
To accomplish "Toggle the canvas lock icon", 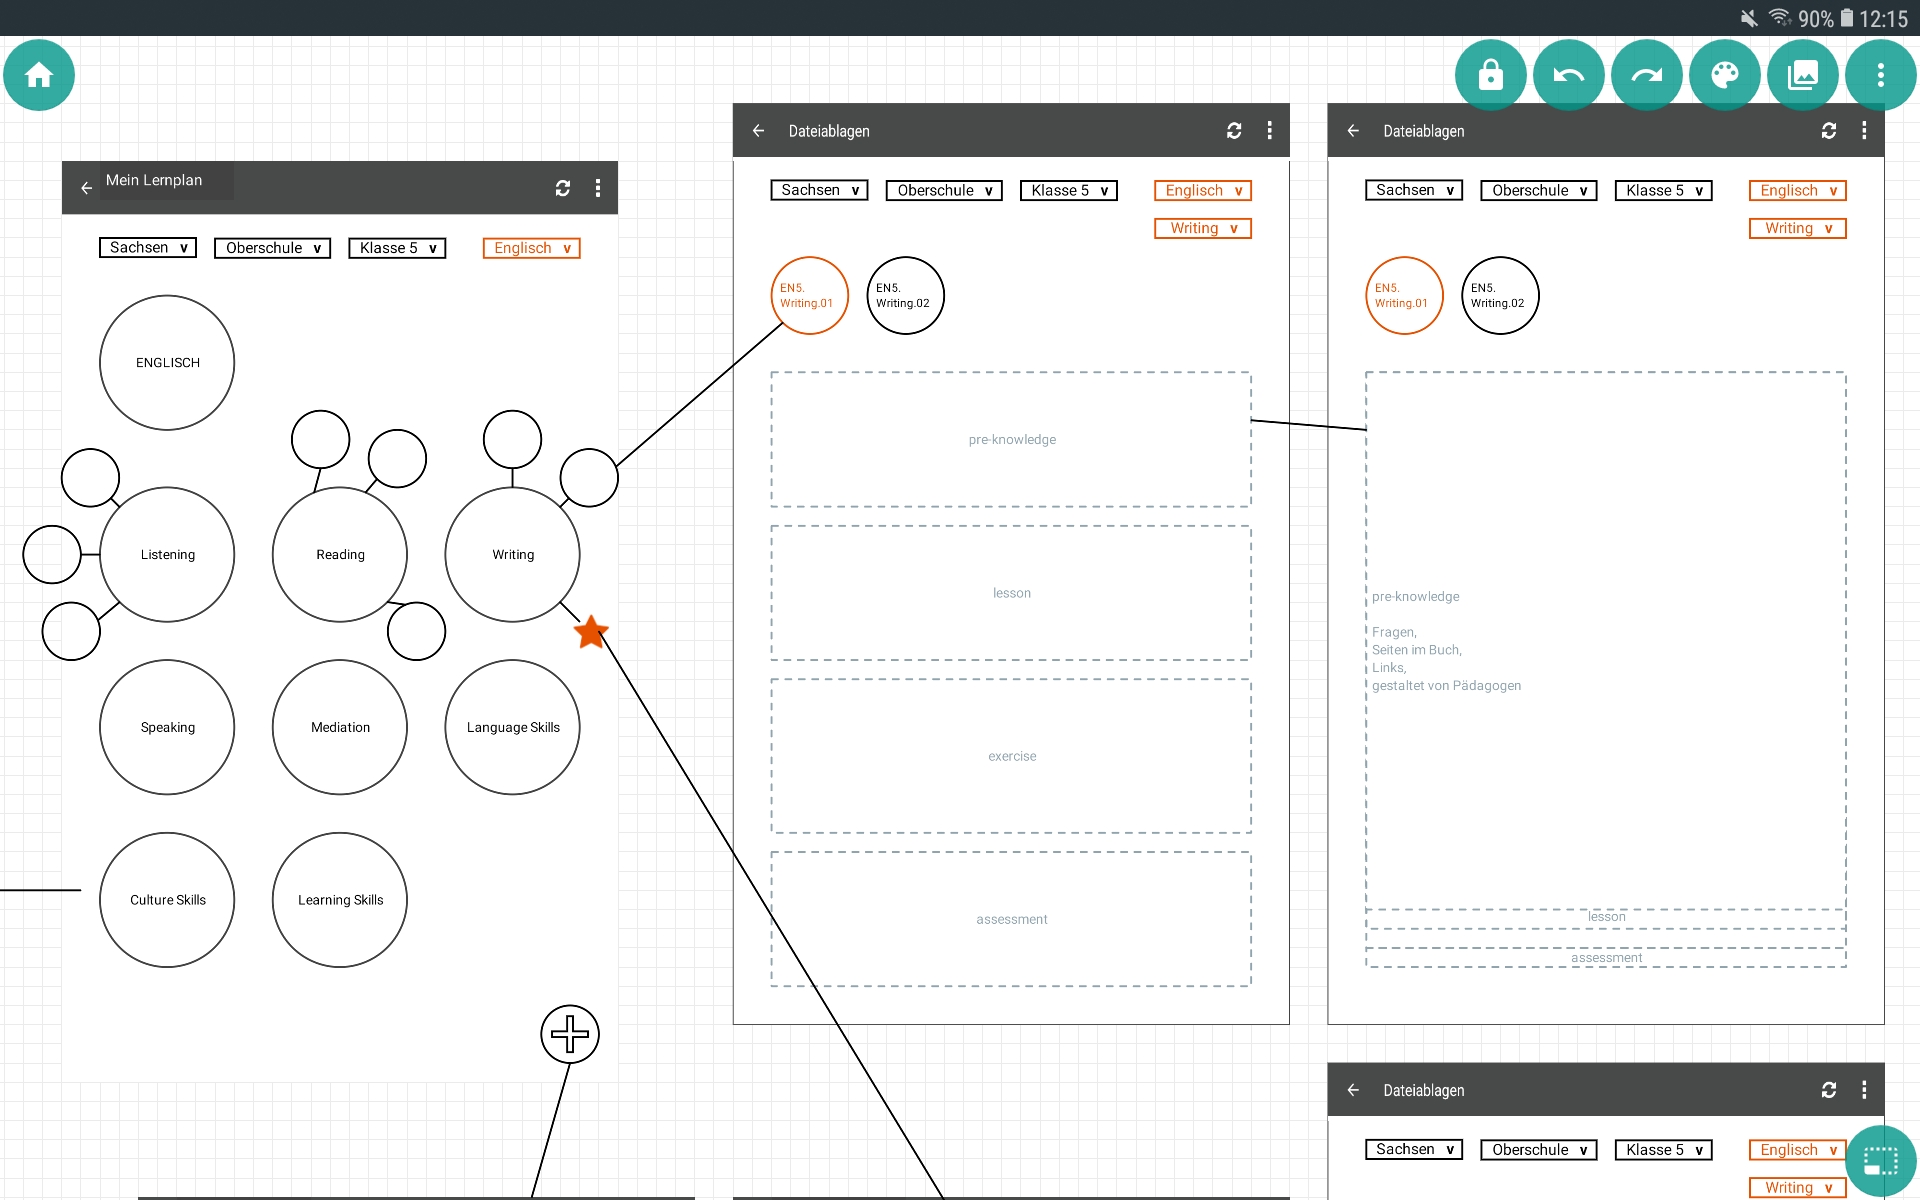I will 1490,75.
